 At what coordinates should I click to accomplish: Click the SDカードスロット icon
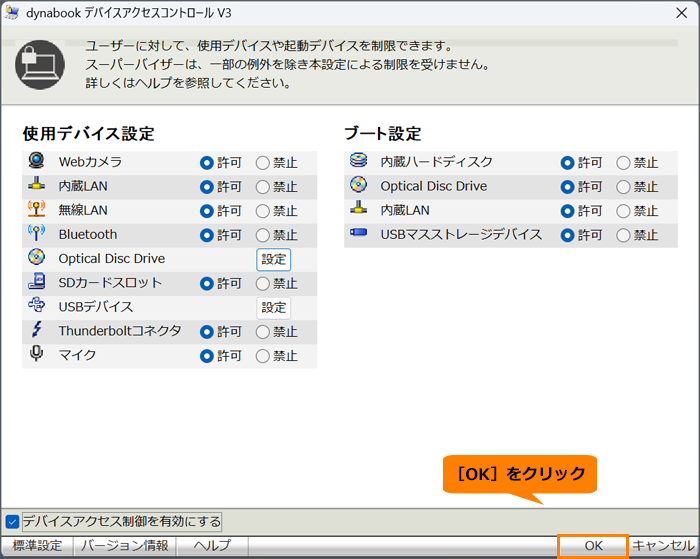(36, 281)
